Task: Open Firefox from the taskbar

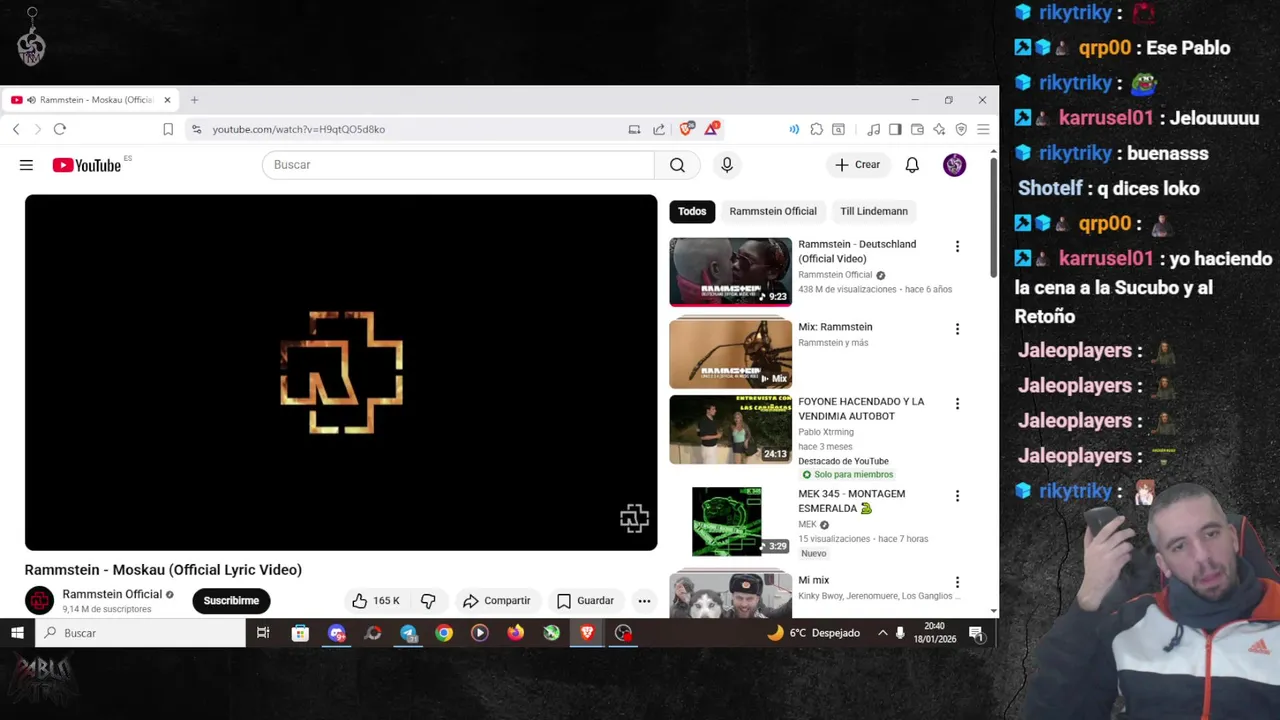Action: 515,633
